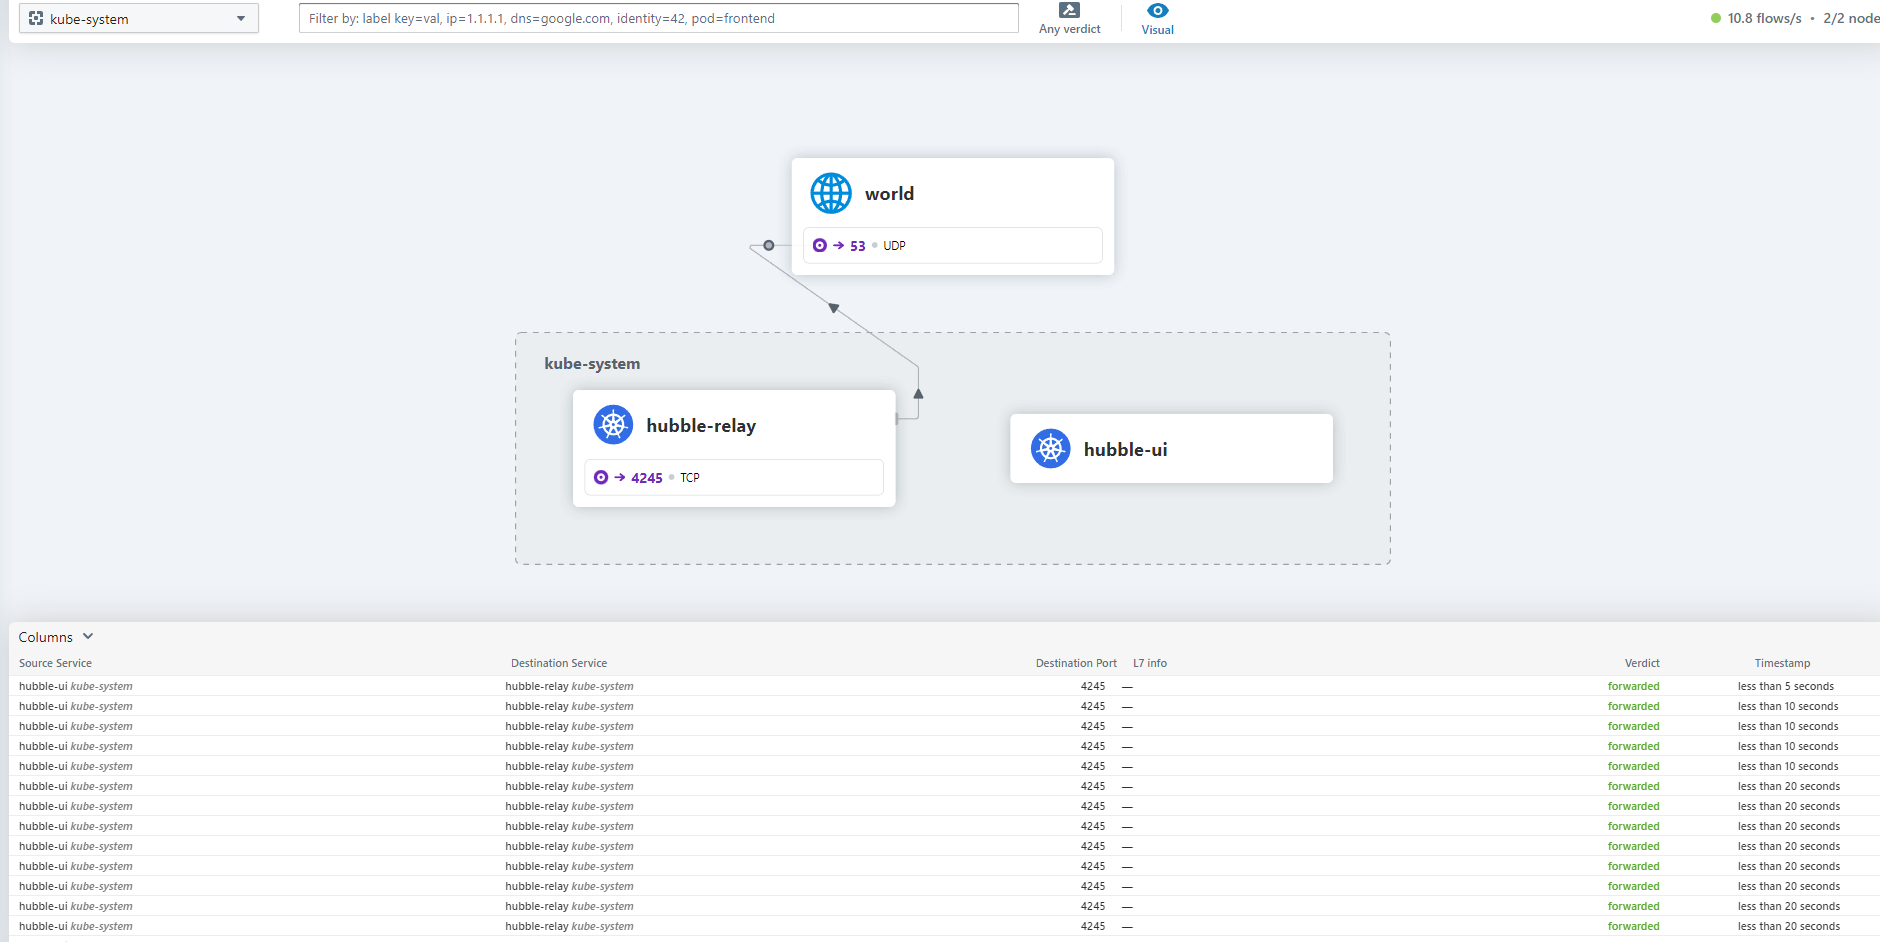Click the first row's hubble-relay destination
This screenshot has height=942, width=1880.
(569, 686)
